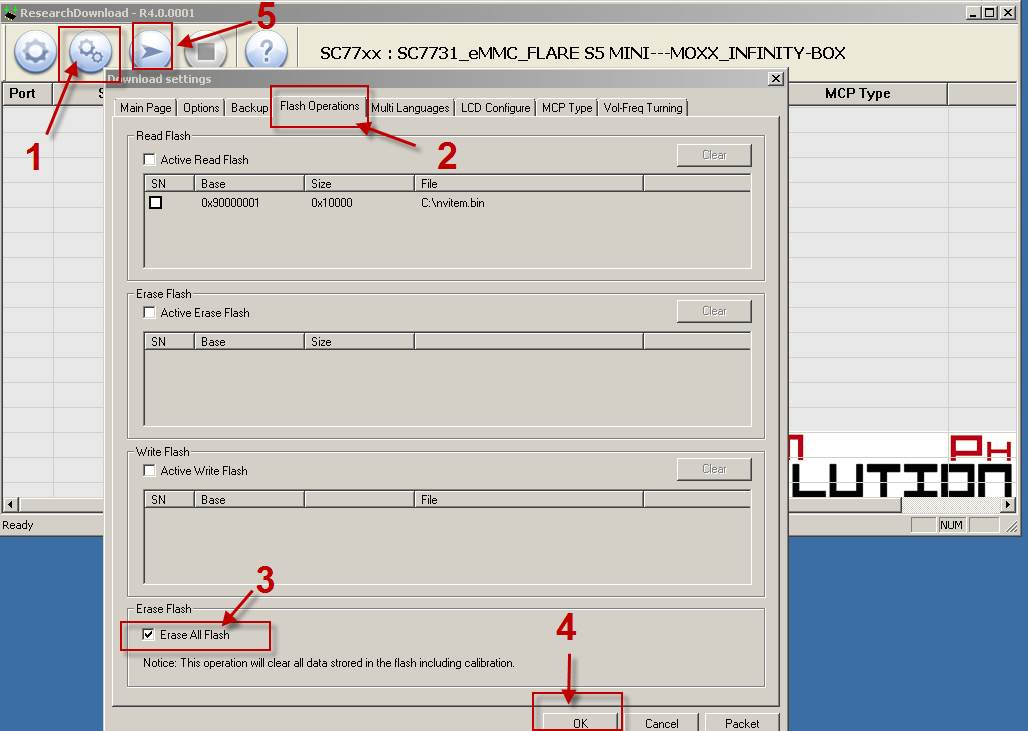This screenshot has width=1028, height=731.
Task: Click Size value 0x10000
Action: 332,203
